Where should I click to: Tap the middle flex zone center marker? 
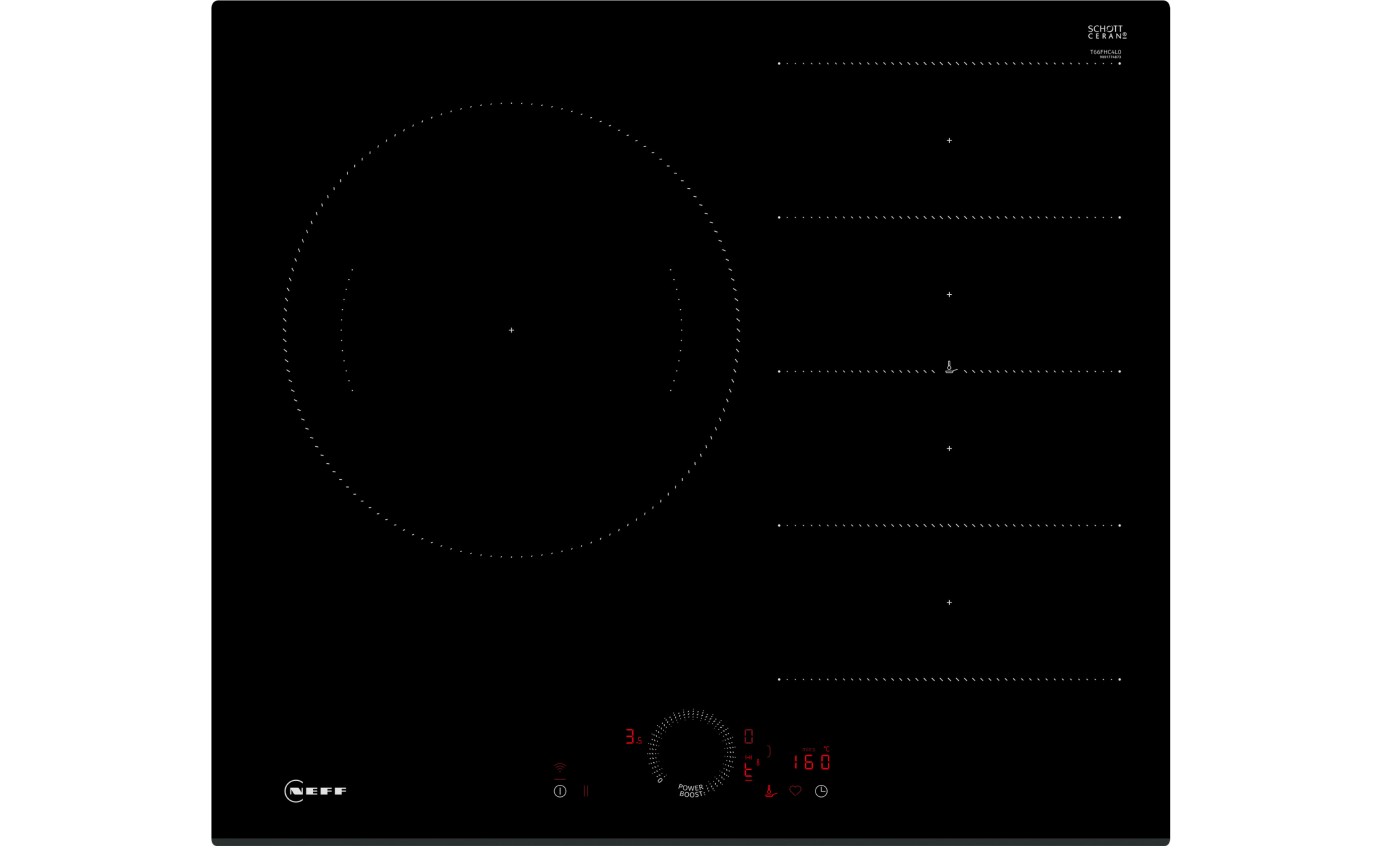click(x=948, y=294)
